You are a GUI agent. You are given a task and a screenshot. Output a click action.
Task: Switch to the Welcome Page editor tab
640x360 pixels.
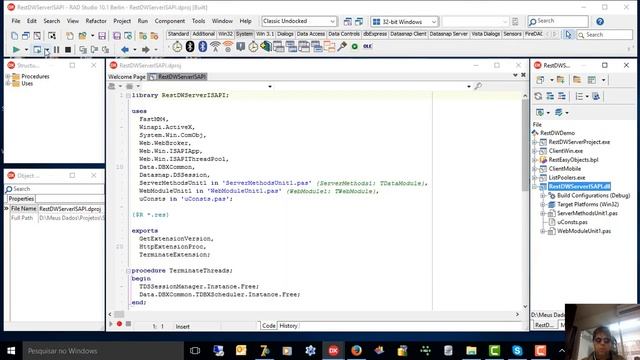127,77
